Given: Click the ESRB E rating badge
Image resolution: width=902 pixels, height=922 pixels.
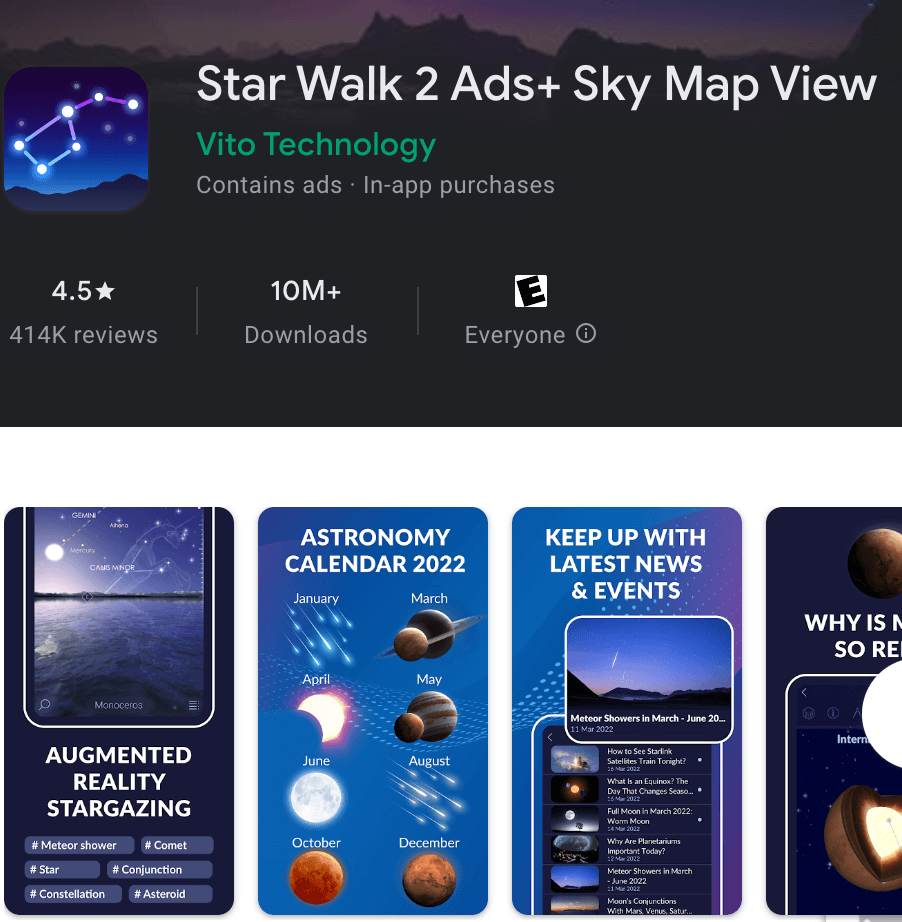Looking at the screenshot, I should coord(530,290).
